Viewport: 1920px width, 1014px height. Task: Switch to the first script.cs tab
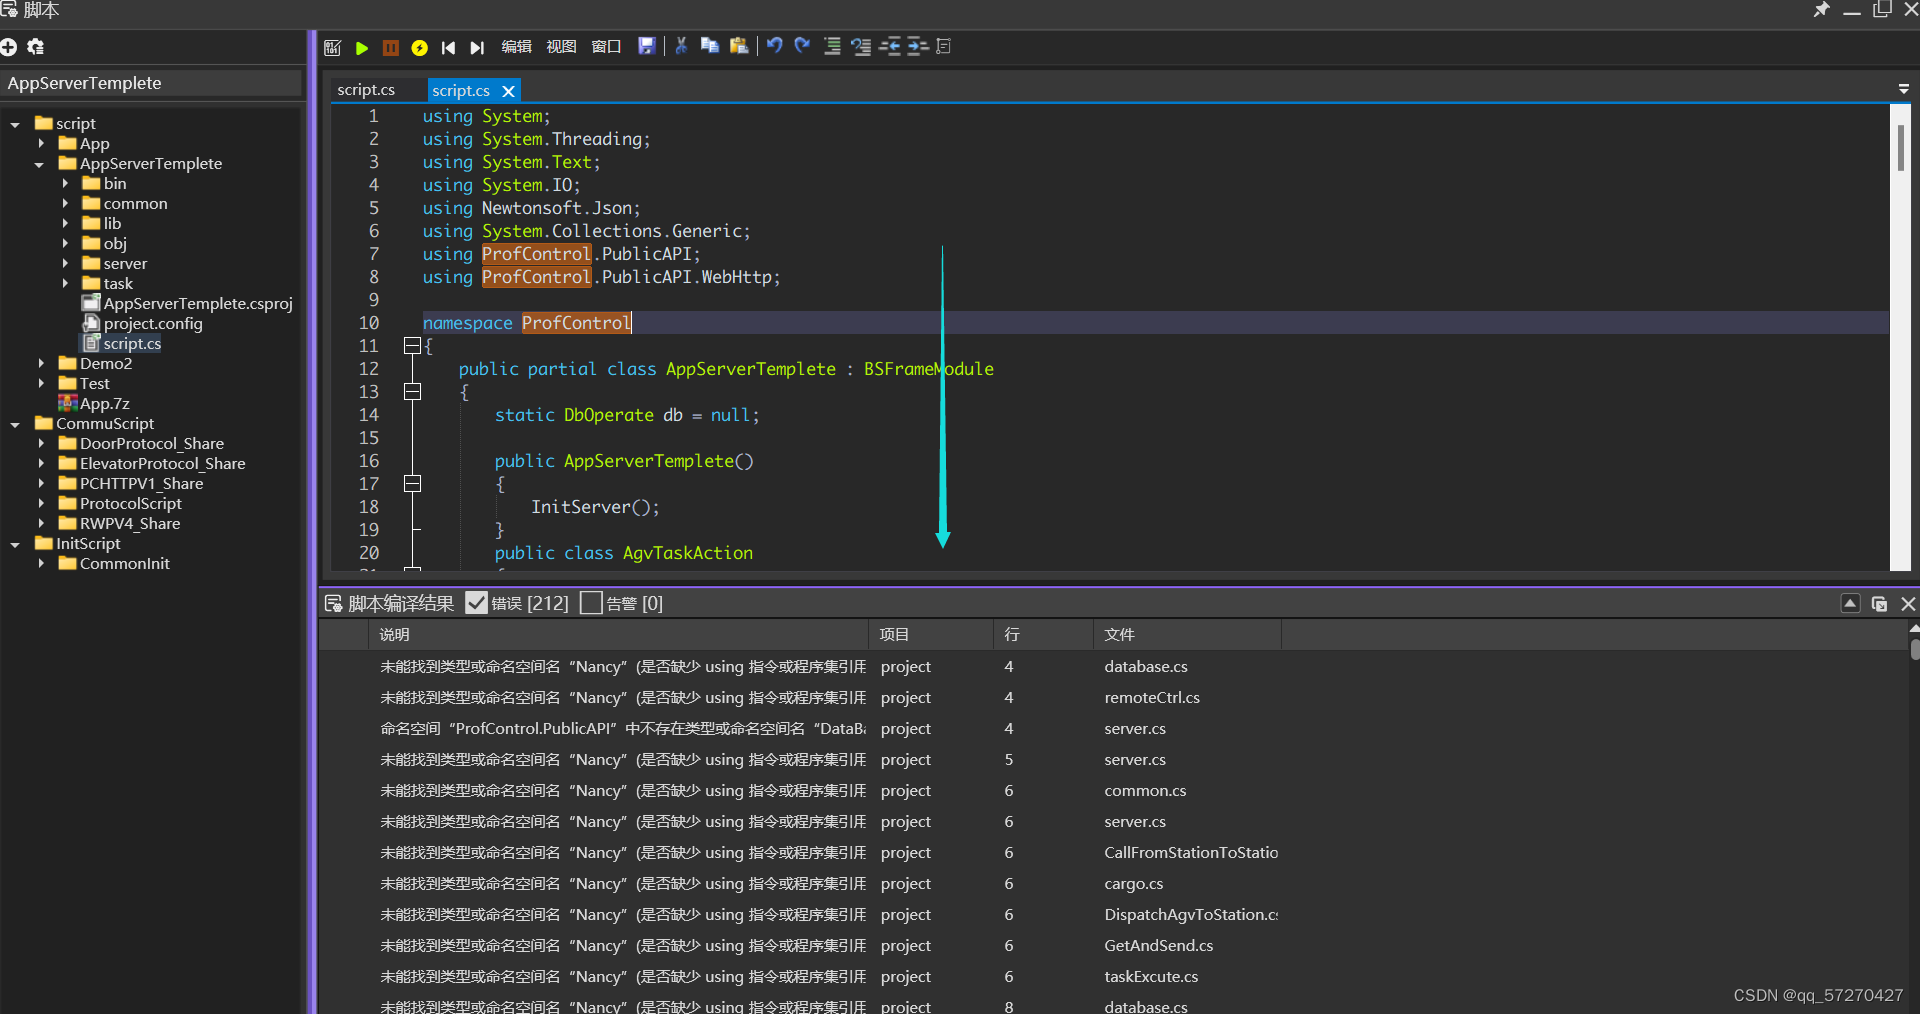(x=366, y=90)
